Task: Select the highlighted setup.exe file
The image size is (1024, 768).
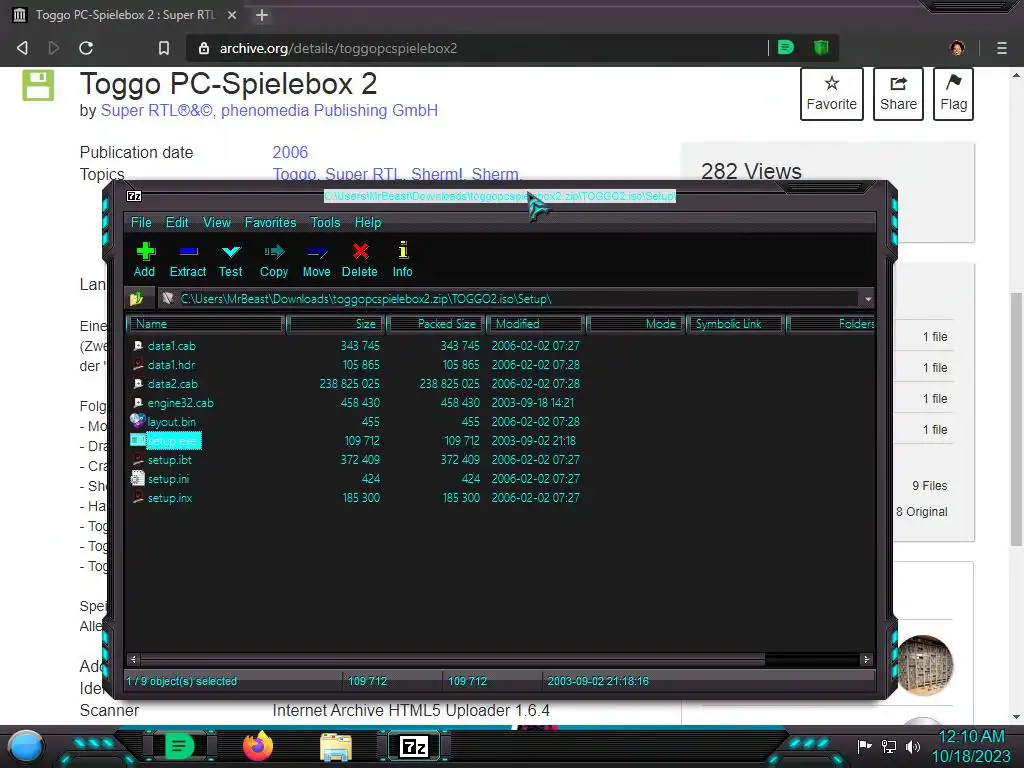Action: [172, 441]
